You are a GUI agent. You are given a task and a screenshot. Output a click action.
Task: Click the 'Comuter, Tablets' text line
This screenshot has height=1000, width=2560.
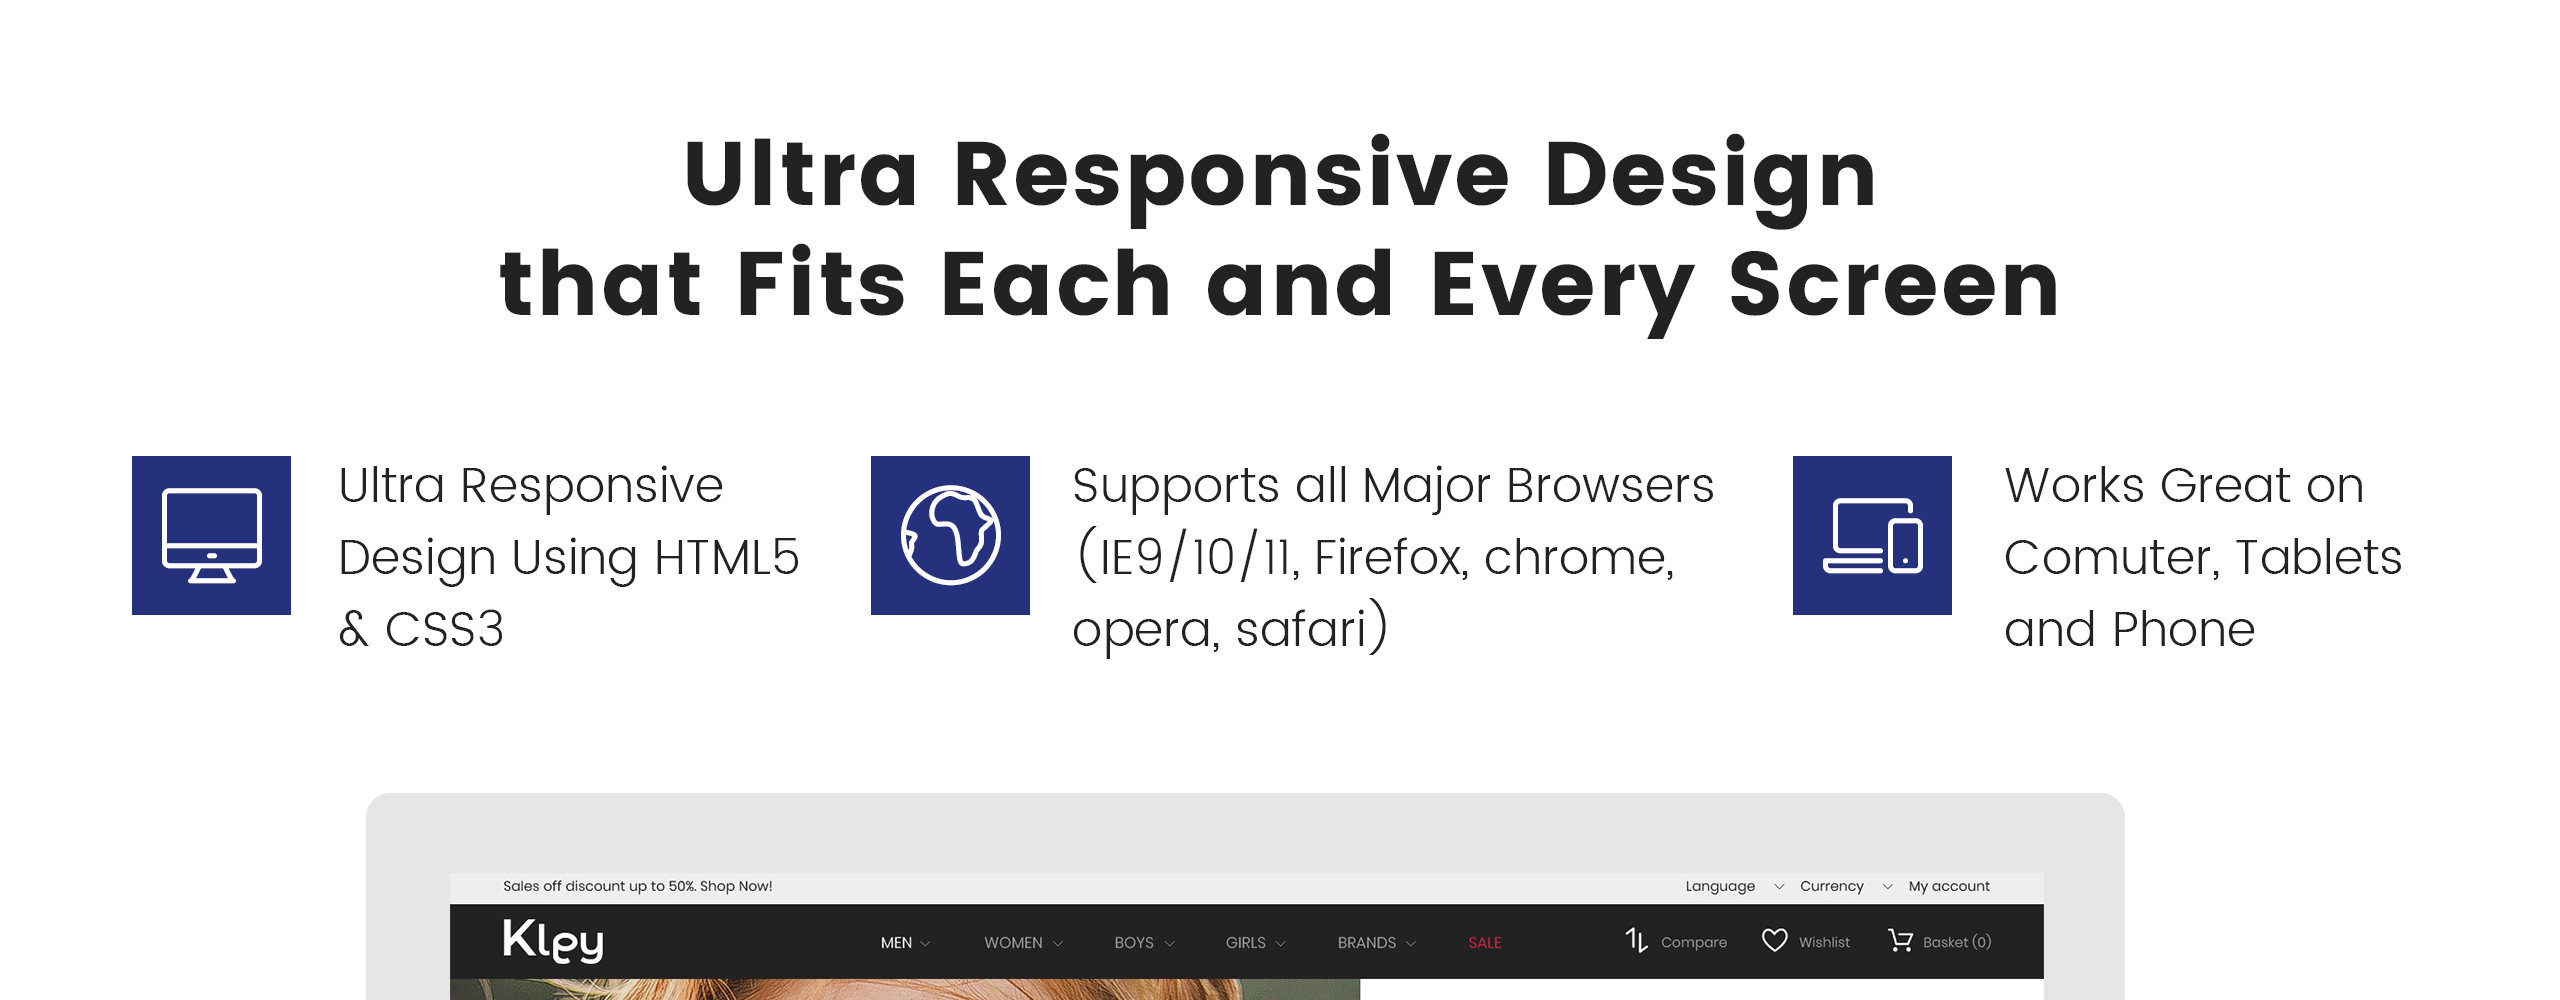[x=2203, y=558]
